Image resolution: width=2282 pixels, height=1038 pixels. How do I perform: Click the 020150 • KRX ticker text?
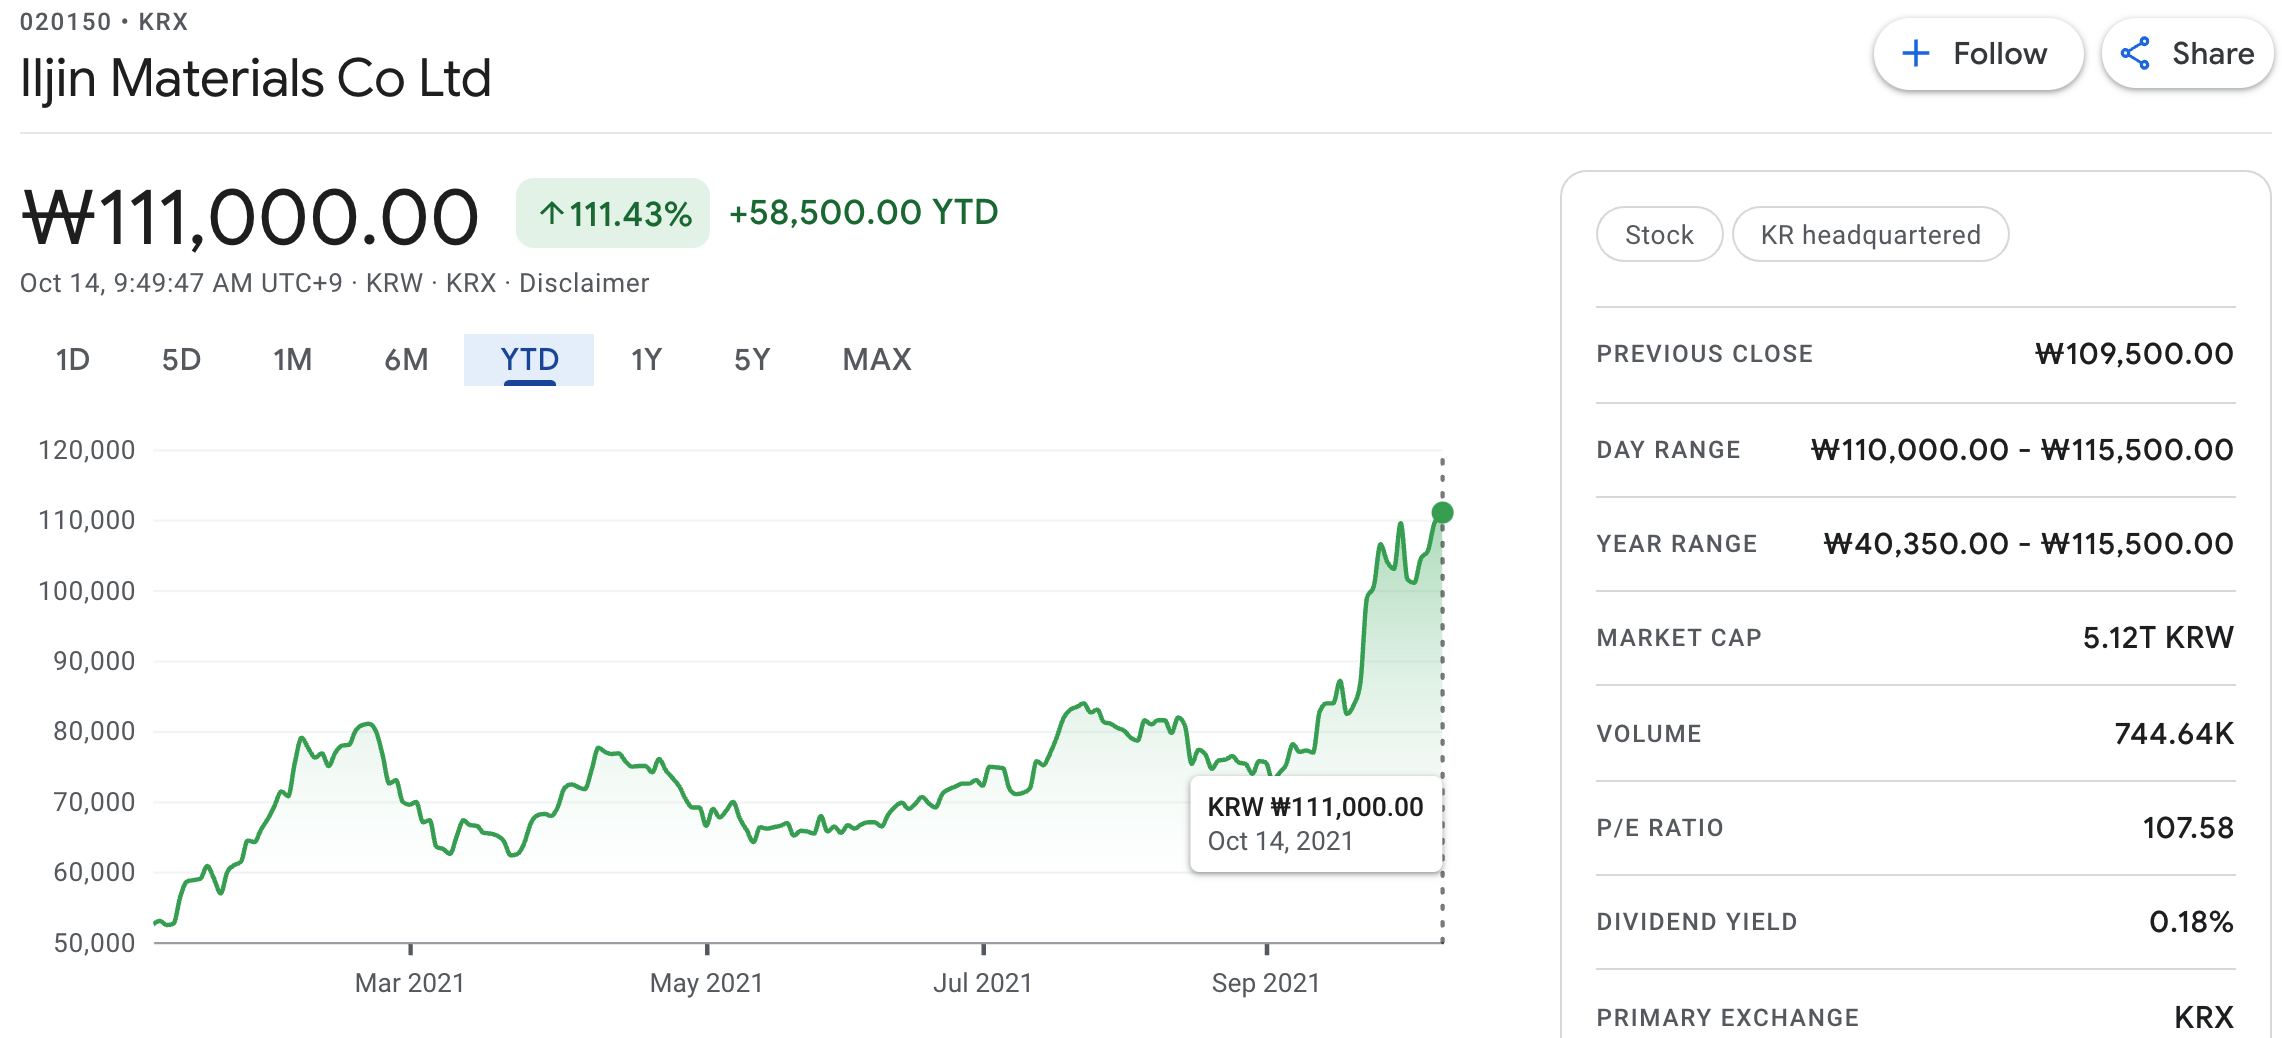click(x=104, y=21)
